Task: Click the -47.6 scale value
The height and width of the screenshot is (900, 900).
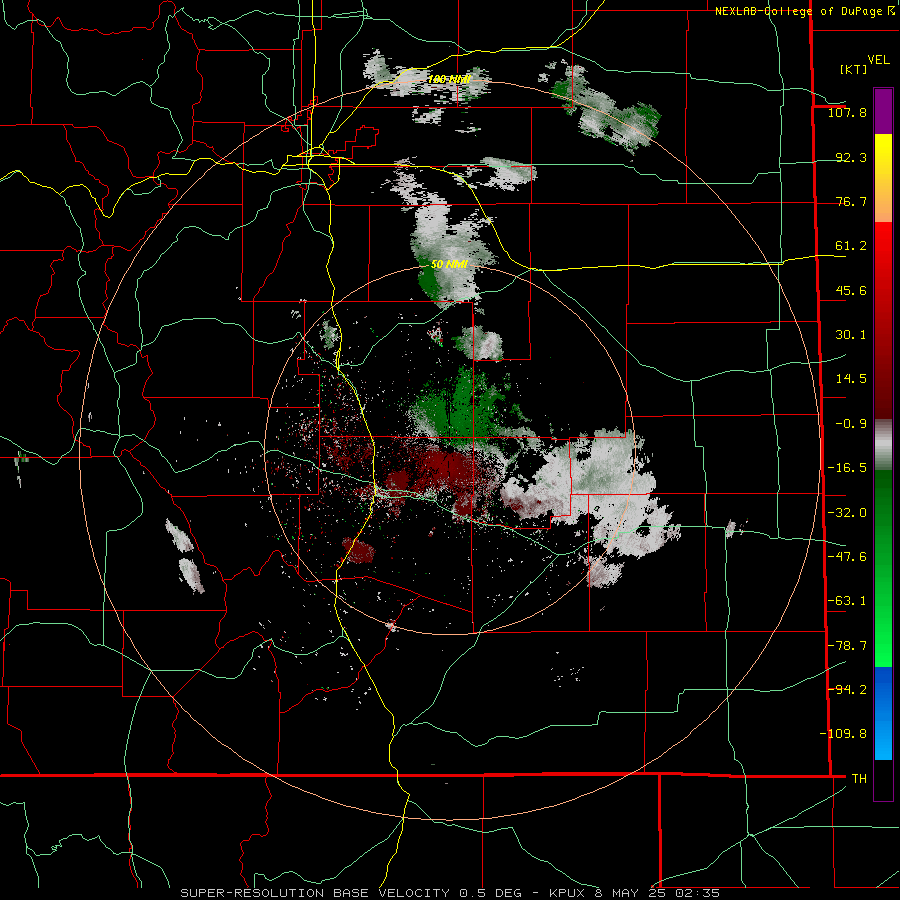Action: click(847, 557)
